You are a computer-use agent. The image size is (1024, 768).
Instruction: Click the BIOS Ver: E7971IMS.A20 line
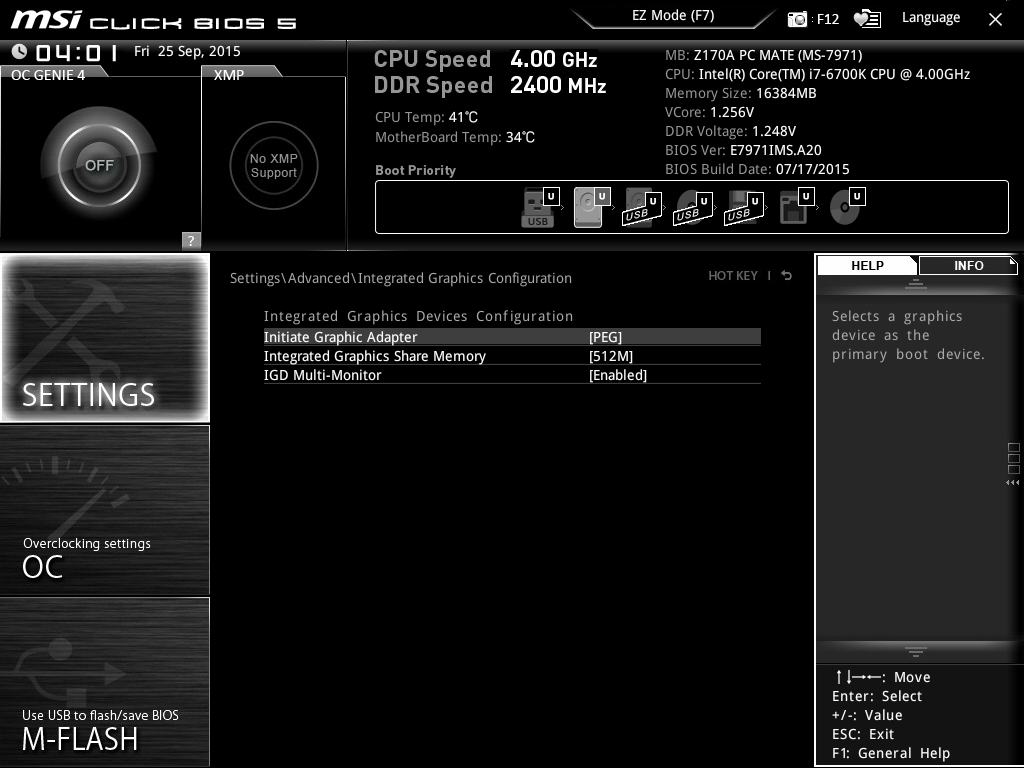743,150
